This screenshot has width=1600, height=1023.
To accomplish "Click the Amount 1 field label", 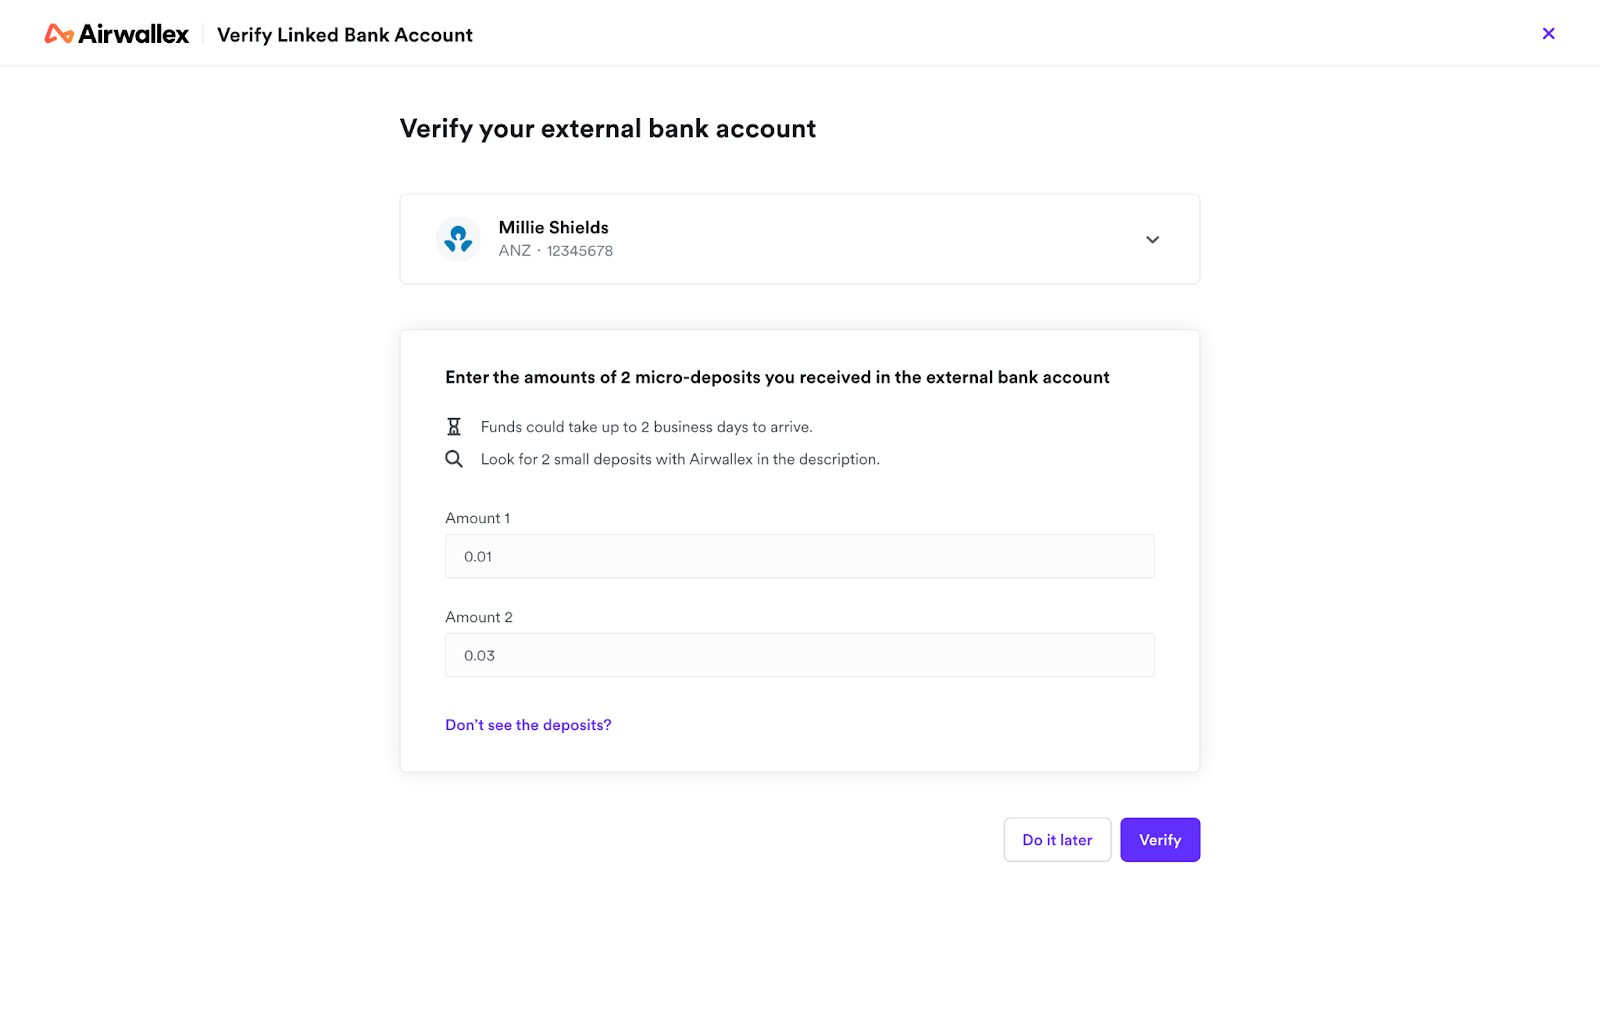I will [x=477, y=518].
